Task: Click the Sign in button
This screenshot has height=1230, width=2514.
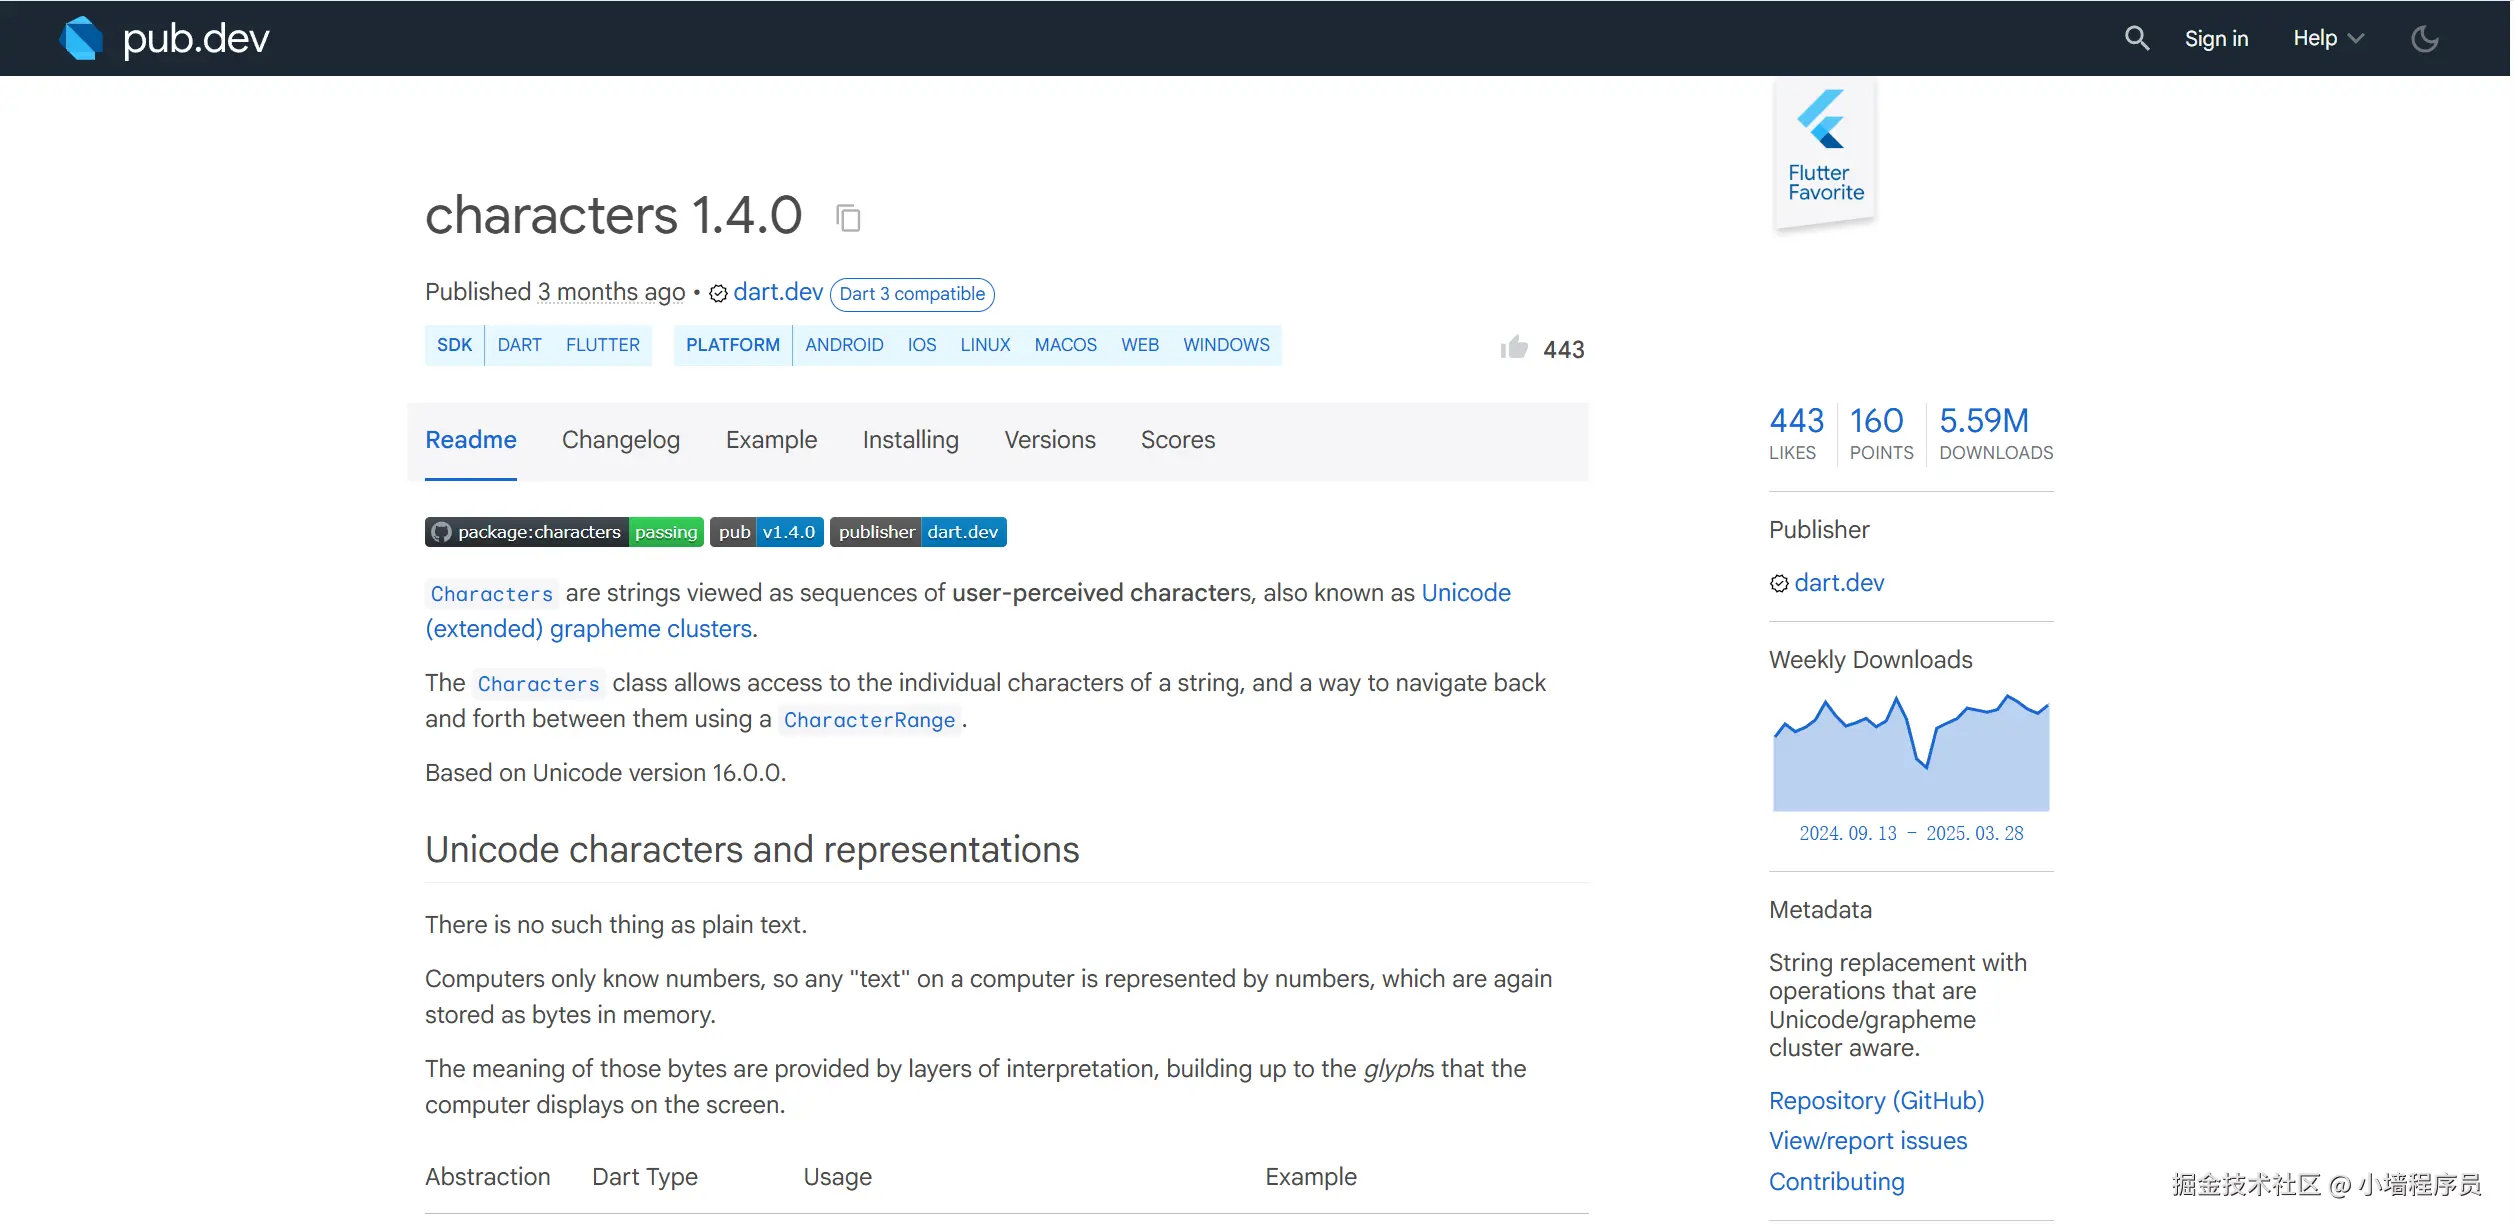Action: pos(2218,38)
